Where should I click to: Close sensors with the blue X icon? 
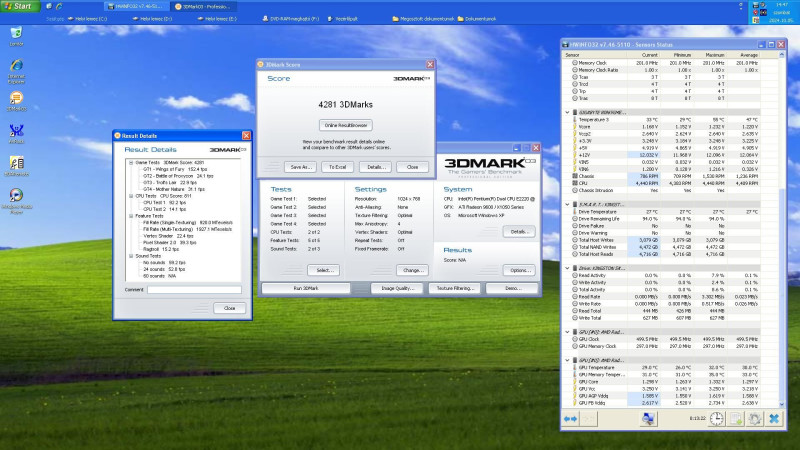pyautogui.click(x=775, y=417)
